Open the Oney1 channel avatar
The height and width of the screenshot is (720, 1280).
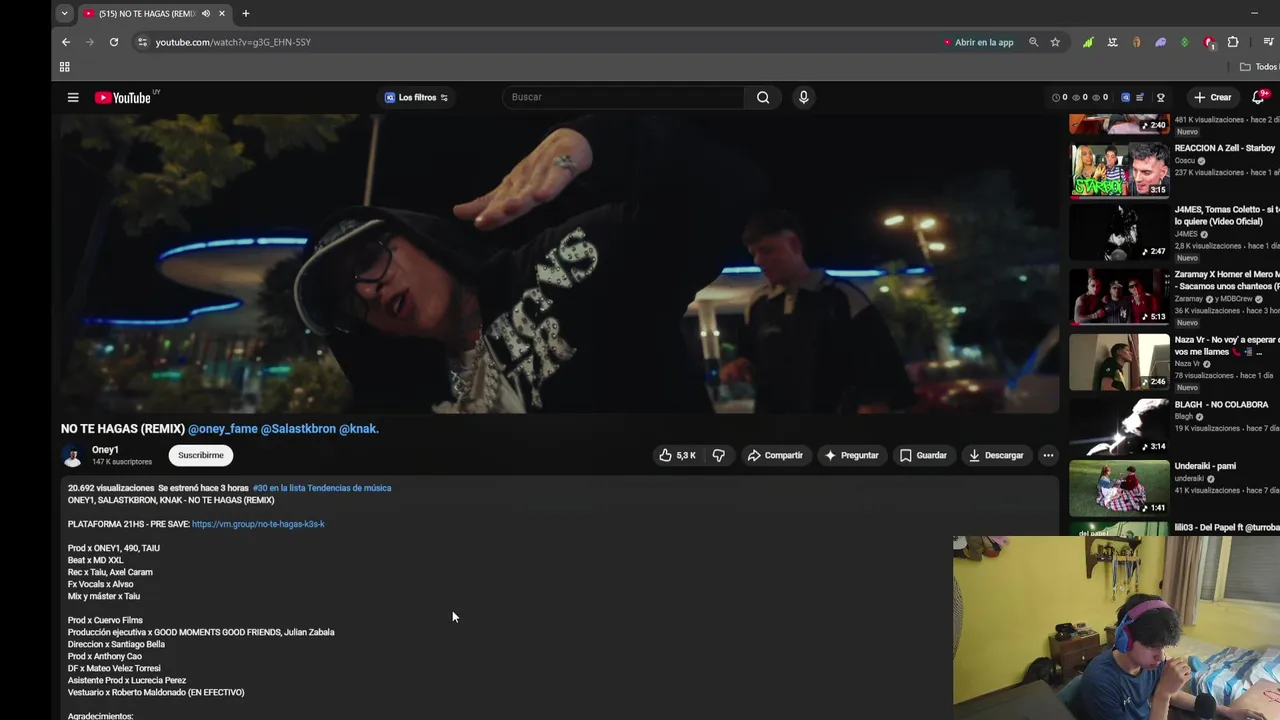[72, 455]
